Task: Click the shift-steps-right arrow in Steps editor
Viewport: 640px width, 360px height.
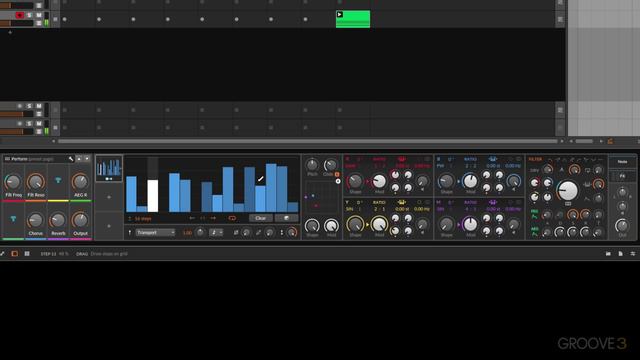Action: [x=213, y=218]
